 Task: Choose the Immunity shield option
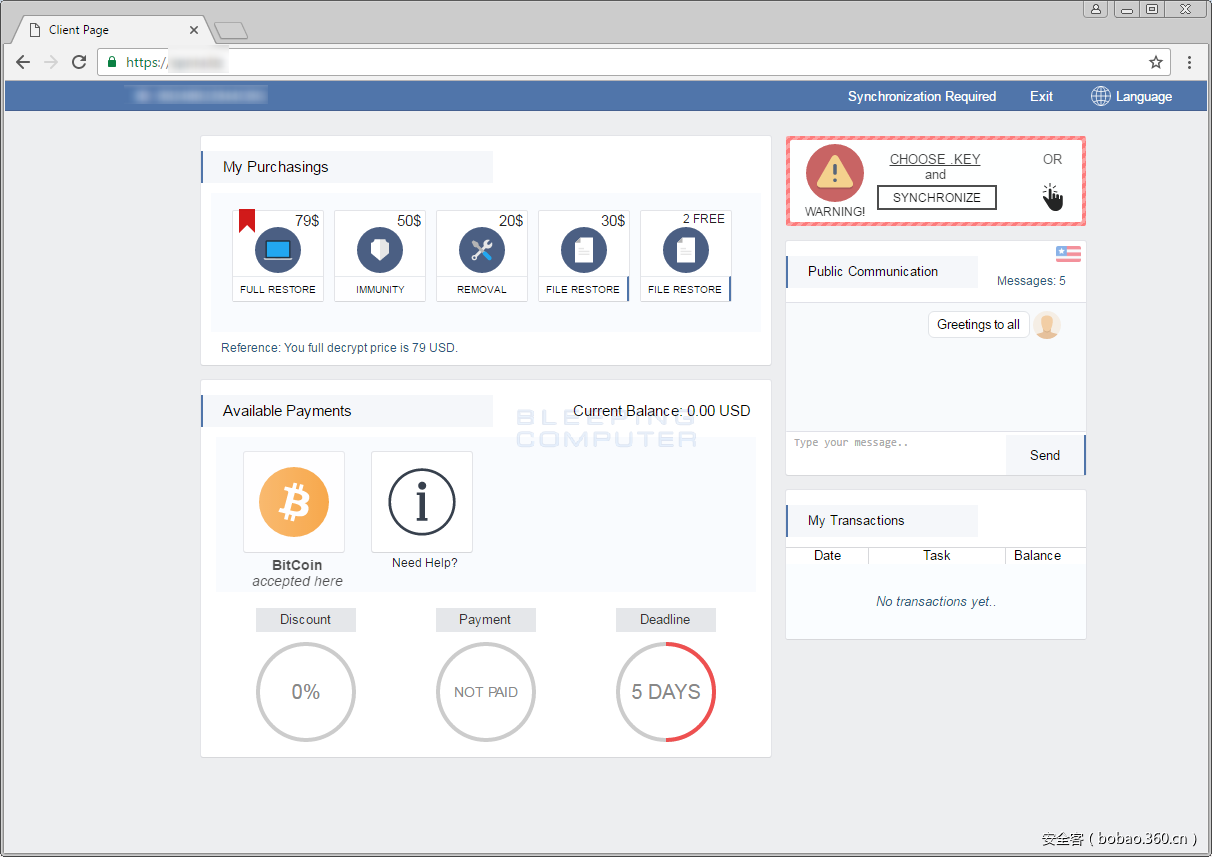[380, 250]
